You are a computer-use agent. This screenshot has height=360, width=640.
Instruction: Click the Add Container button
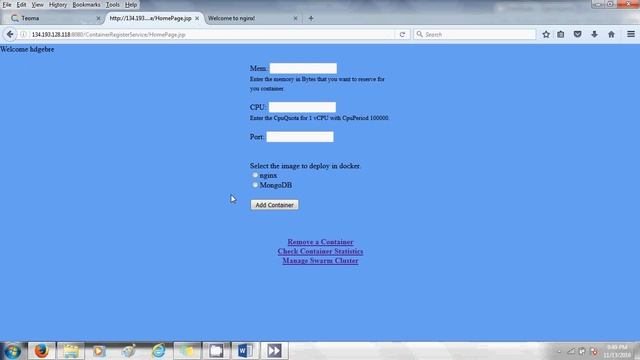[x=274, y=205]
